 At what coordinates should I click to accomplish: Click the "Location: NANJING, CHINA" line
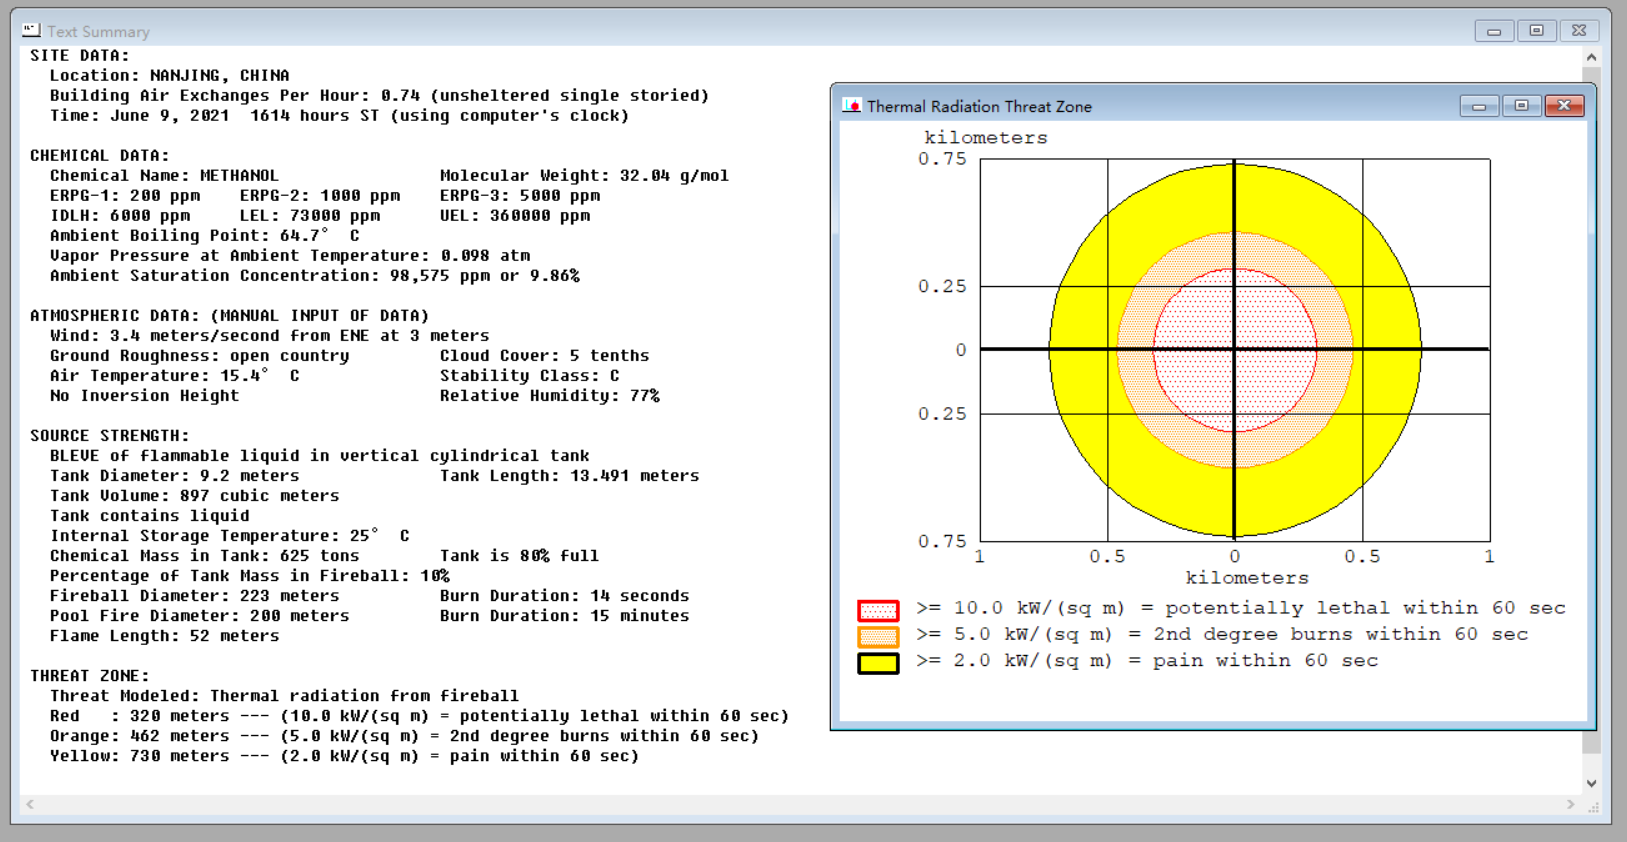tap(170, 76)
